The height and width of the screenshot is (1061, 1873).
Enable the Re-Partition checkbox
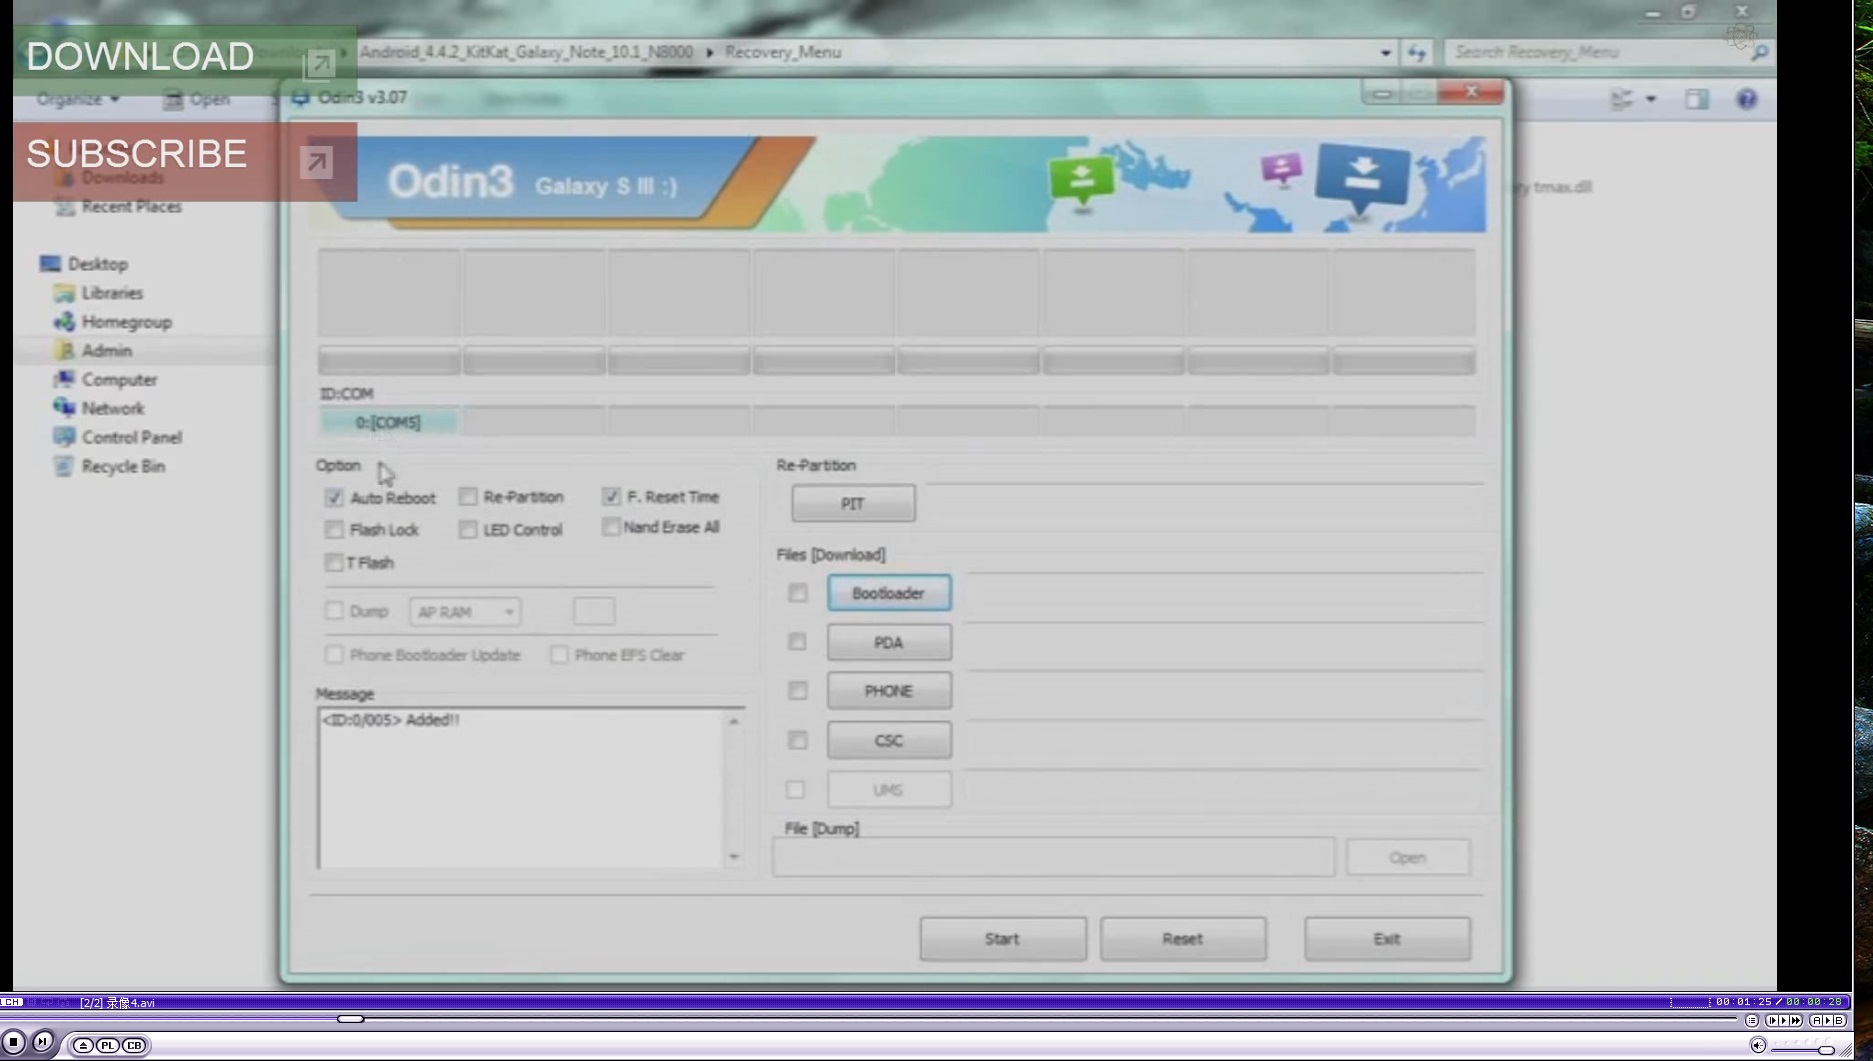point(468,497)
